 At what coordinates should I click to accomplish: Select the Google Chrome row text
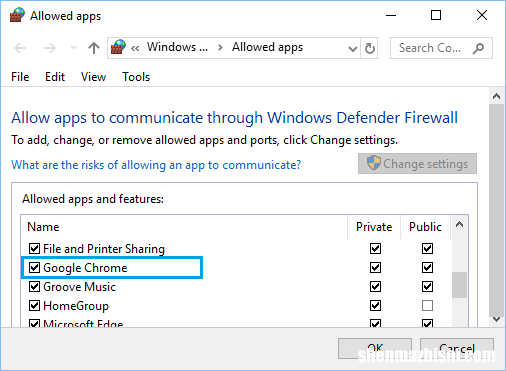(x=85, y=268)
